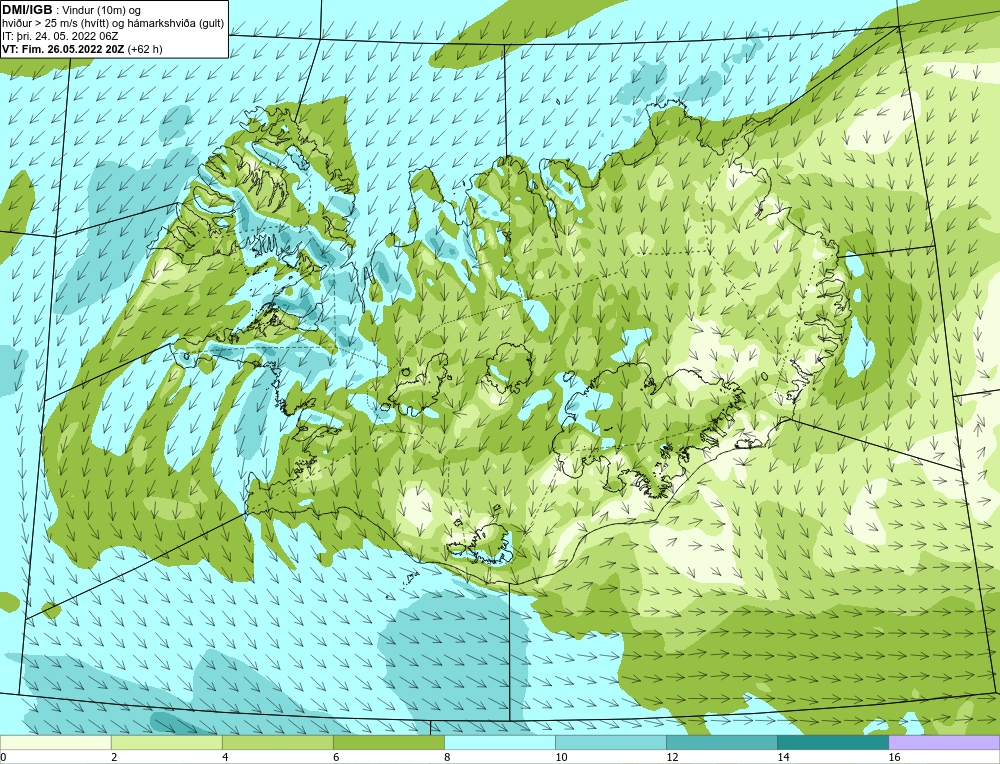Click the 14–16 m/s dark teal swatch
The image size is (1000, 764).
(833, 742)
